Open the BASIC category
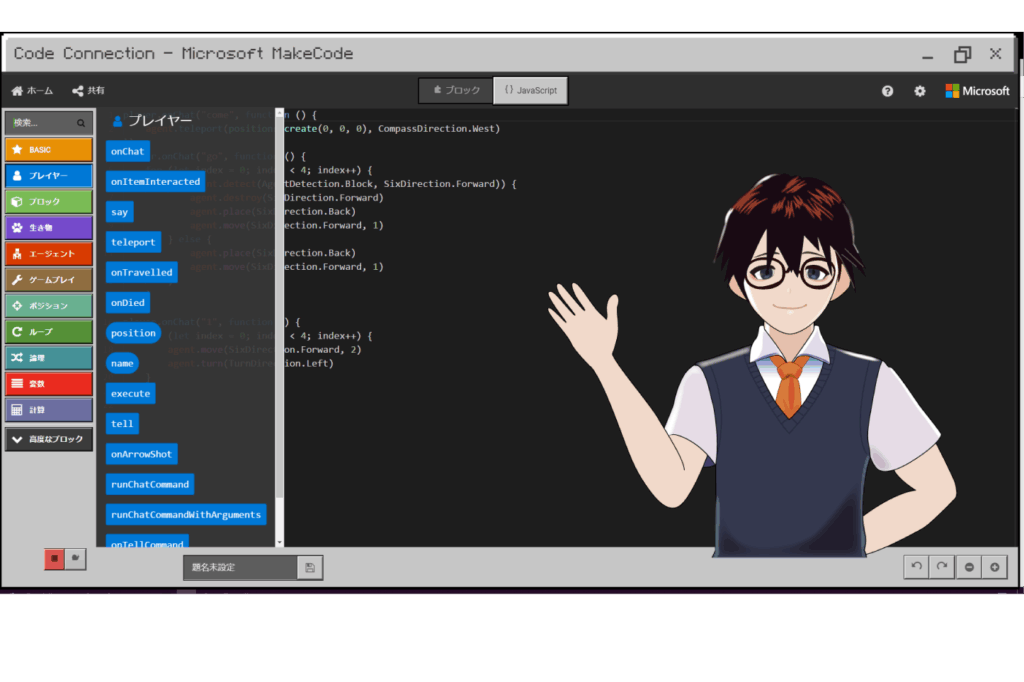Viewport: 1024px width, 682px height. tap(49, 150)
